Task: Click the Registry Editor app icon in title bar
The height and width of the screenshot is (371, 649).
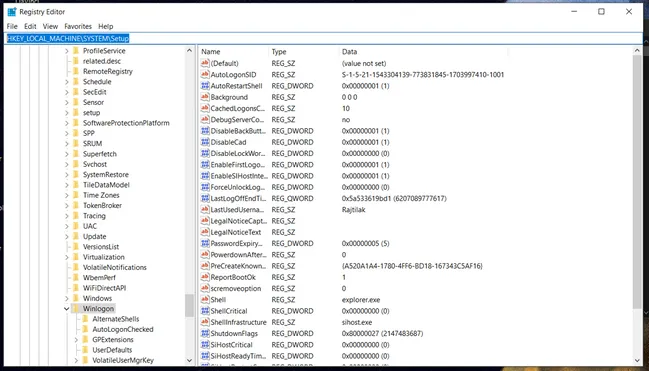Action: tap(12, 12)
